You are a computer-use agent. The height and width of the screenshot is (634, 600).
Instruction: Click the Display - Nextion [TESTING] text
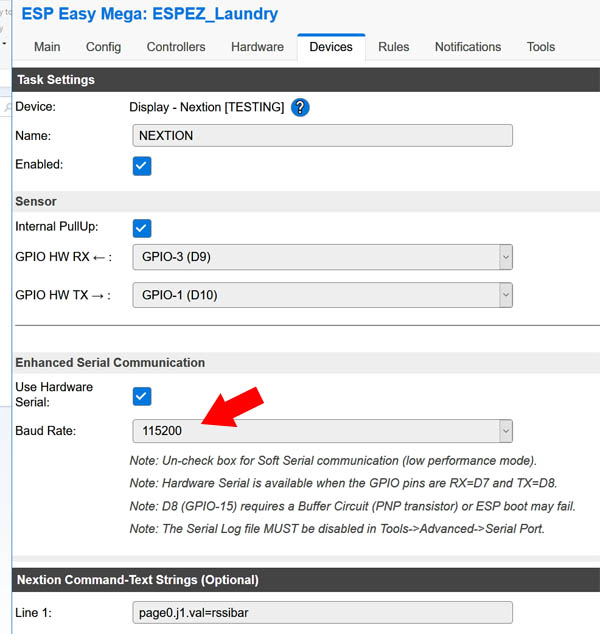(x=207, y=107)
